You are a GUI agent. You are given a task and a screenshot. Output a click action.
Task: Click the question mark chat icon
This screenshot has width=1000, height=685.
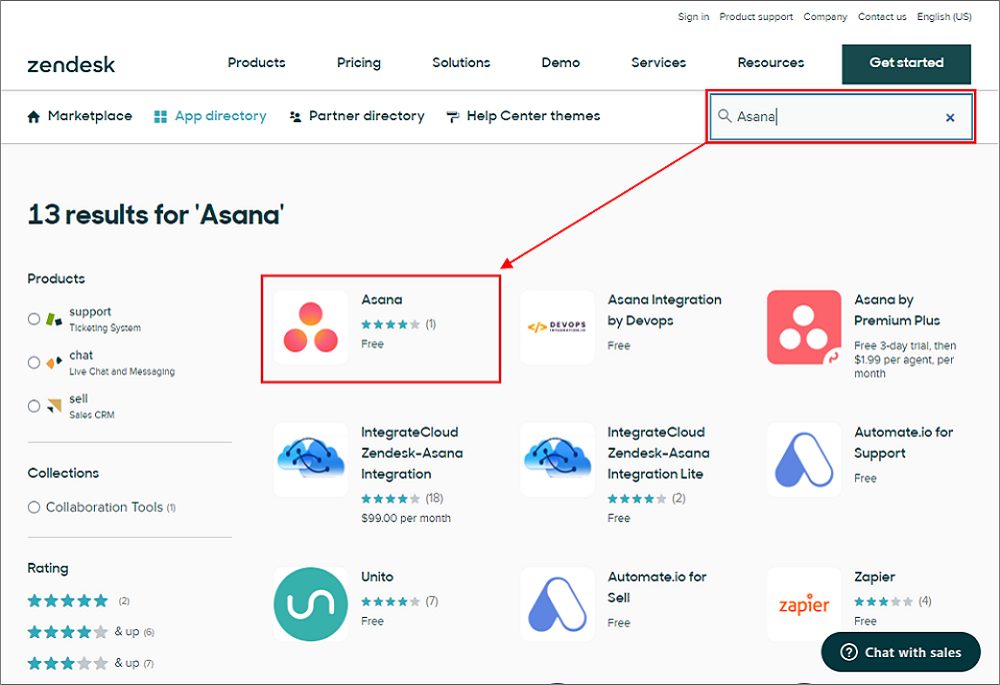point(849,652)
